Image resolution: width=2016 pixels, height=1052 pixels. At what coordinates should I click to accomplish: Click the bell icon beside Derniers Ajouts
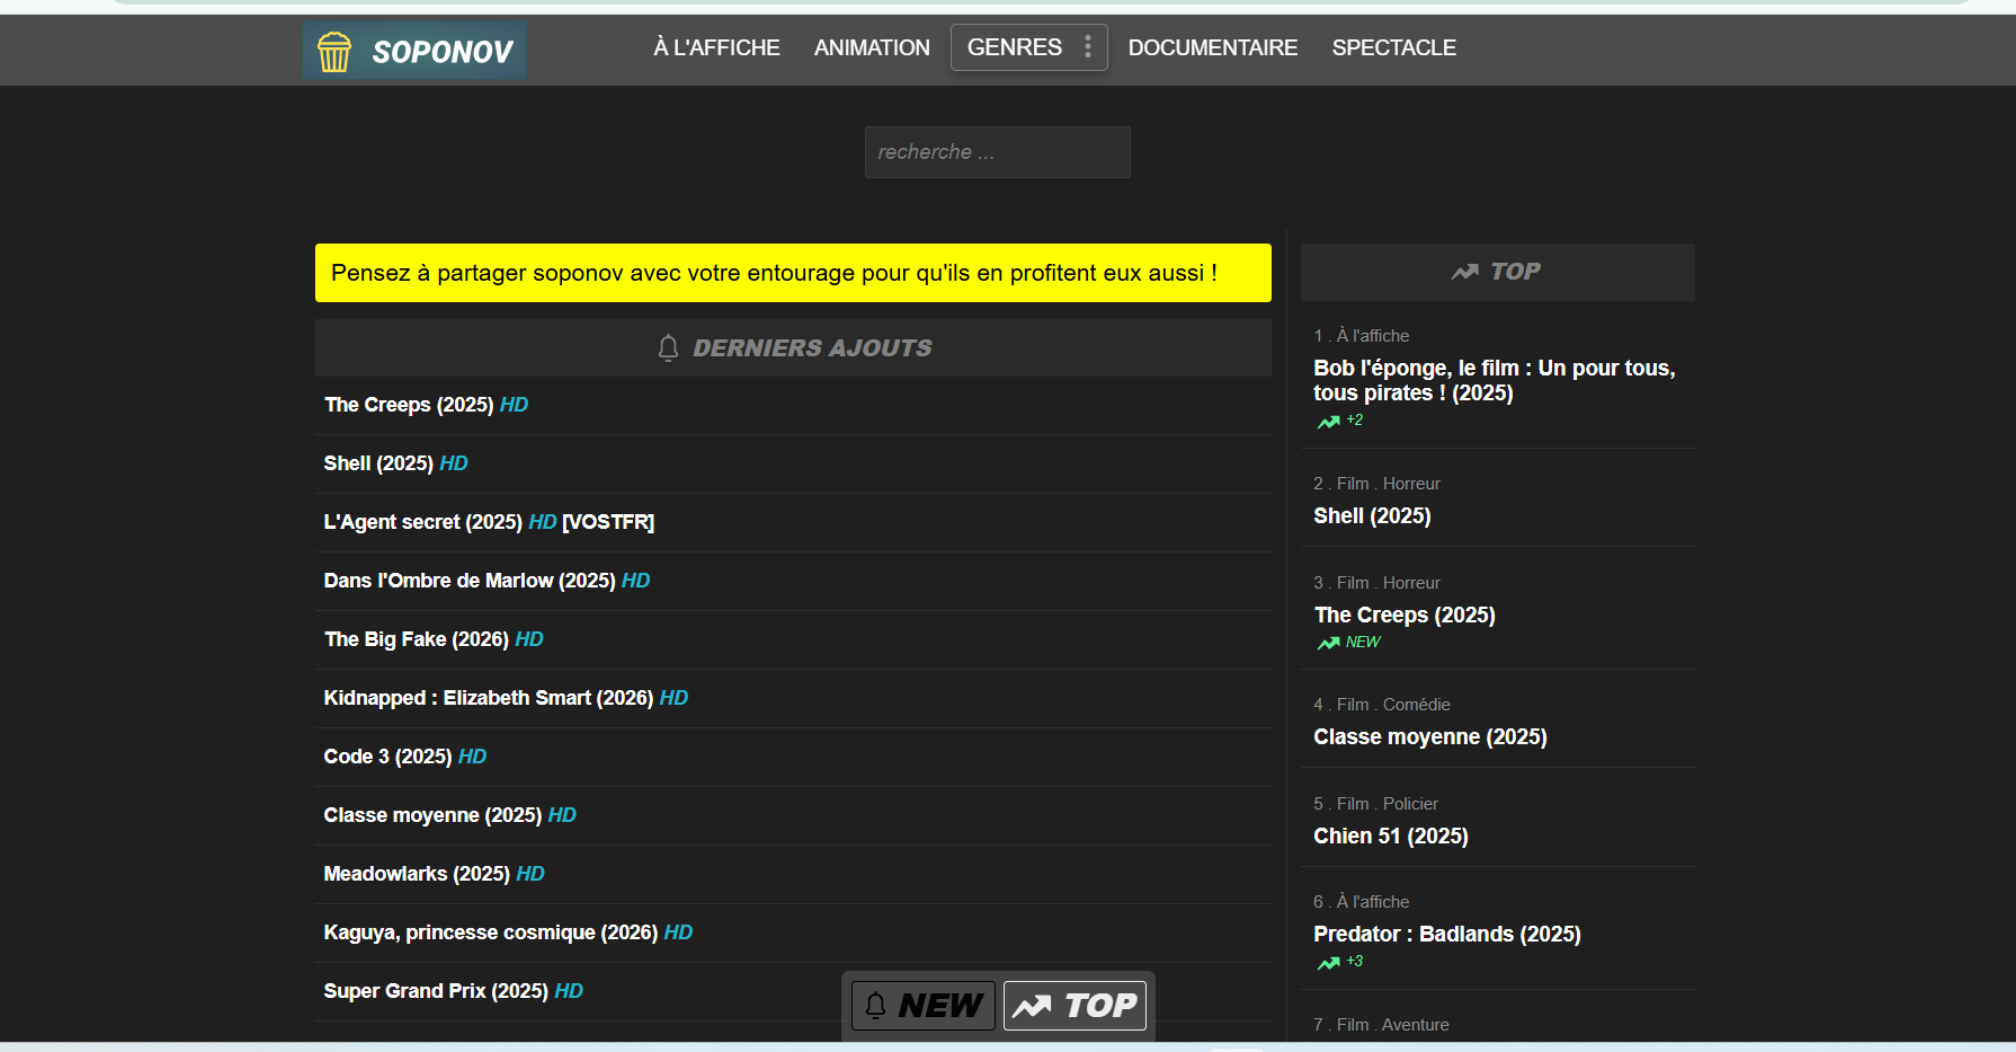(x=668, y=348)
